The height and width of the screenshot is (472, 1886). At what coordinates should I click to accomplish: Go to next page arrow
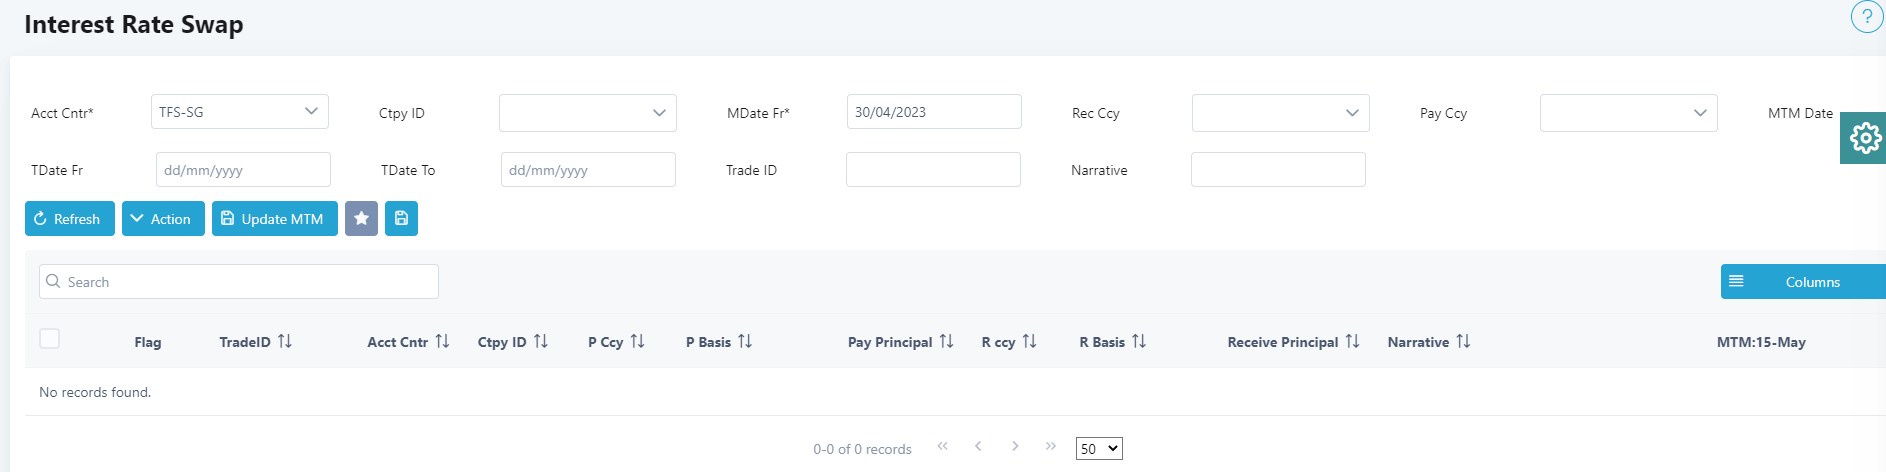pyautogui.click(x=1015, y=446)
